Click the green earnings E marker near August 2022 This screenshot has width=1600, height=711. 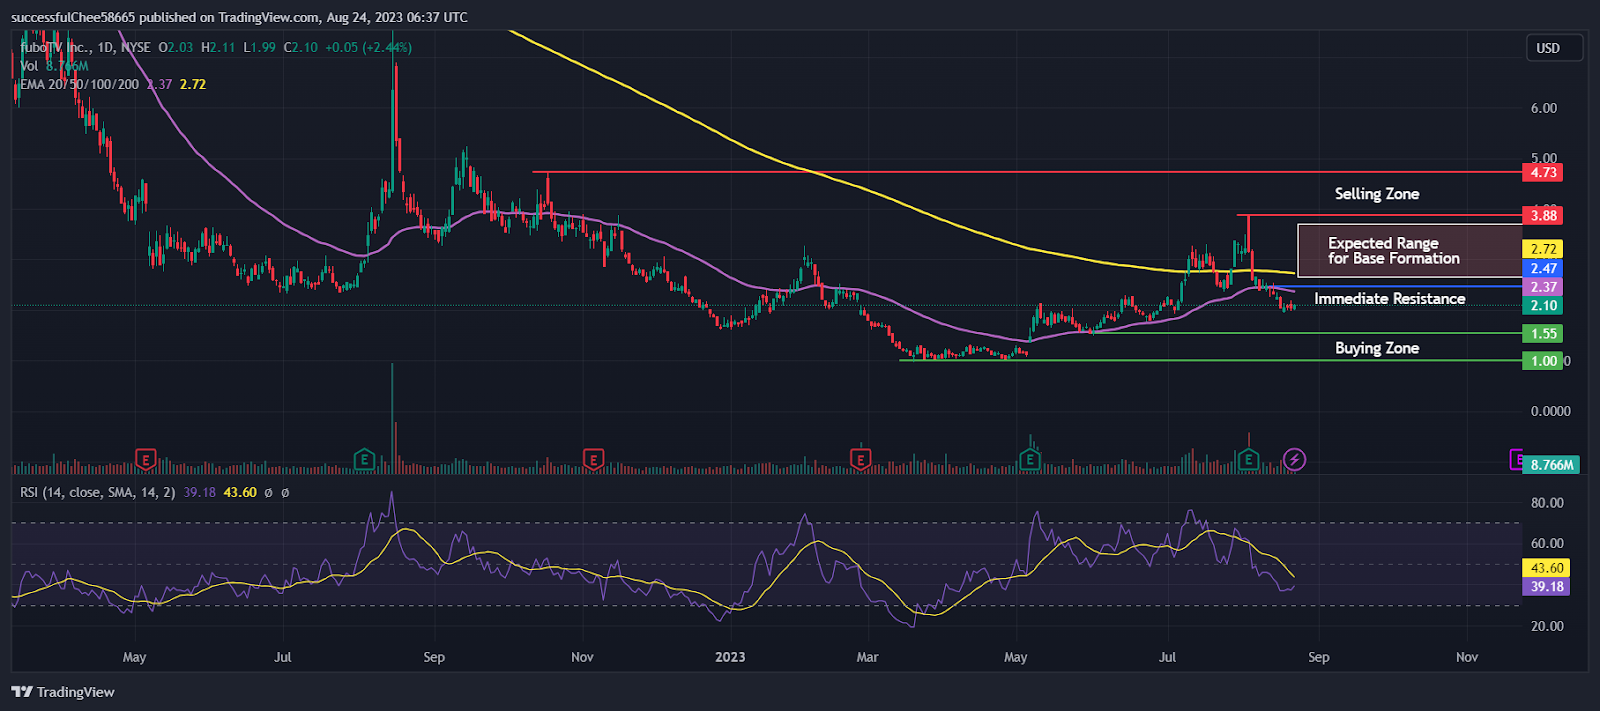(x=365, y=460)
